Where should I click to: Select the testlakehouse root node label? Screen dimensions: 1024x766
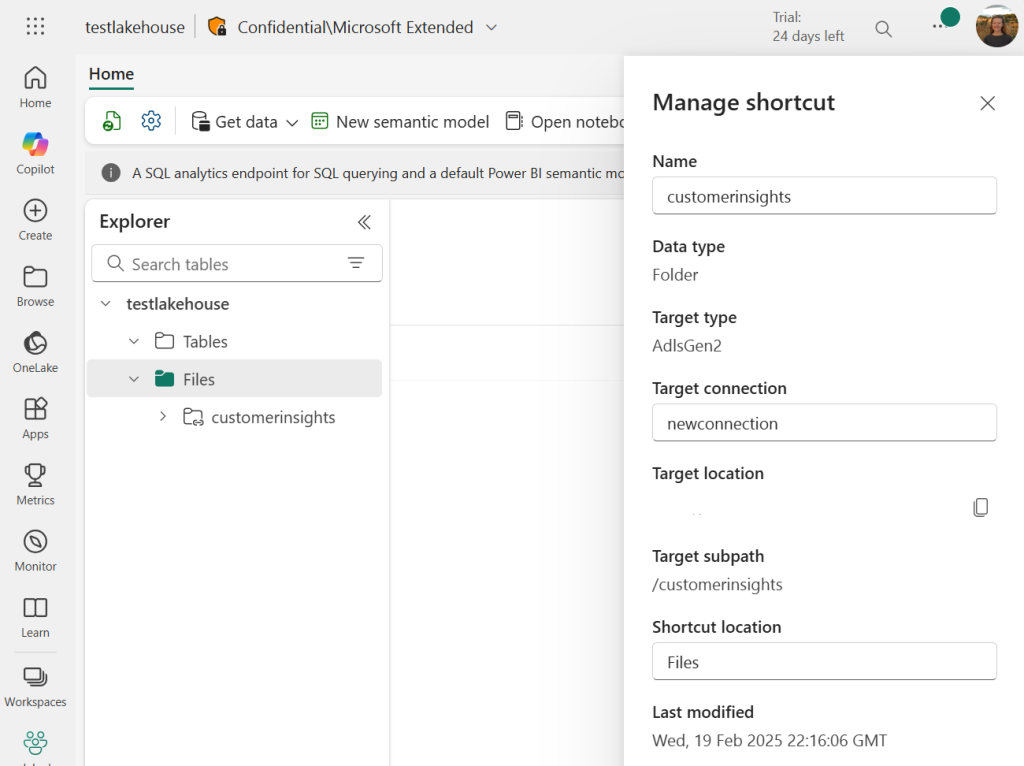click(178, 304)
